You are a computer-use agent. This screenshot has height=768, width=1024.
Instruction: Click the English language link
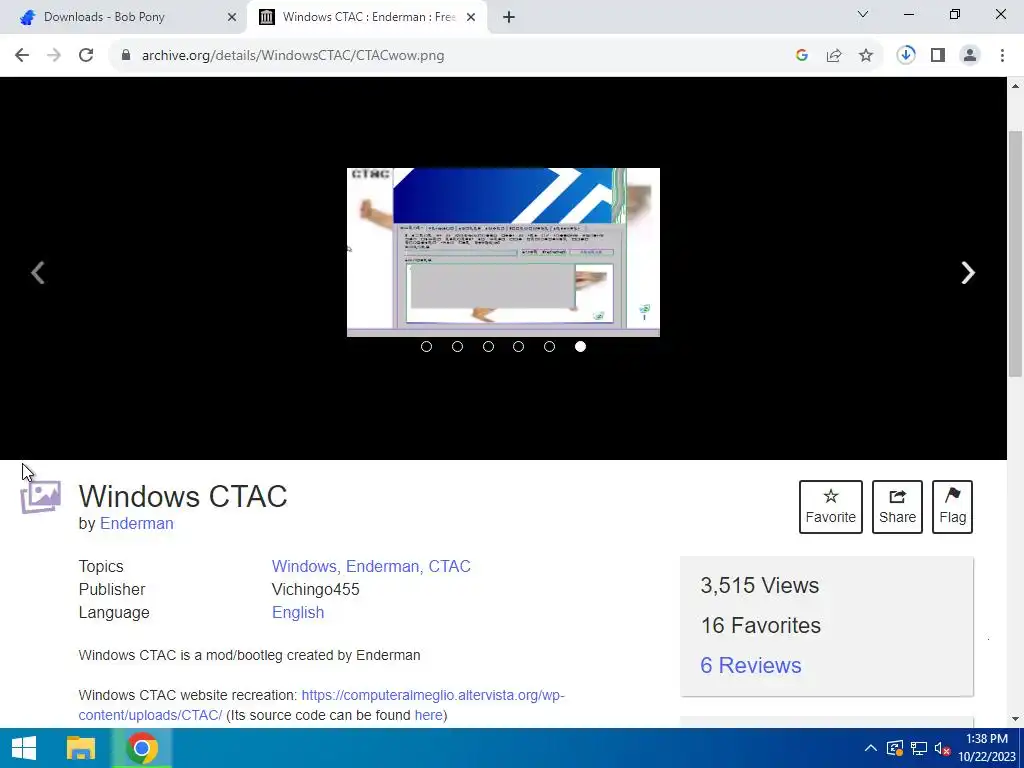click(x=298, y=613)
